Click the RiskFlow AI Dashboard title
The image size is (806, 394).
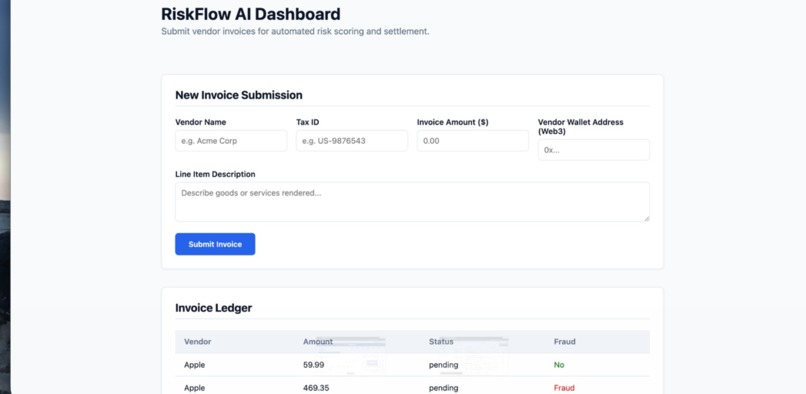[250, 14]
